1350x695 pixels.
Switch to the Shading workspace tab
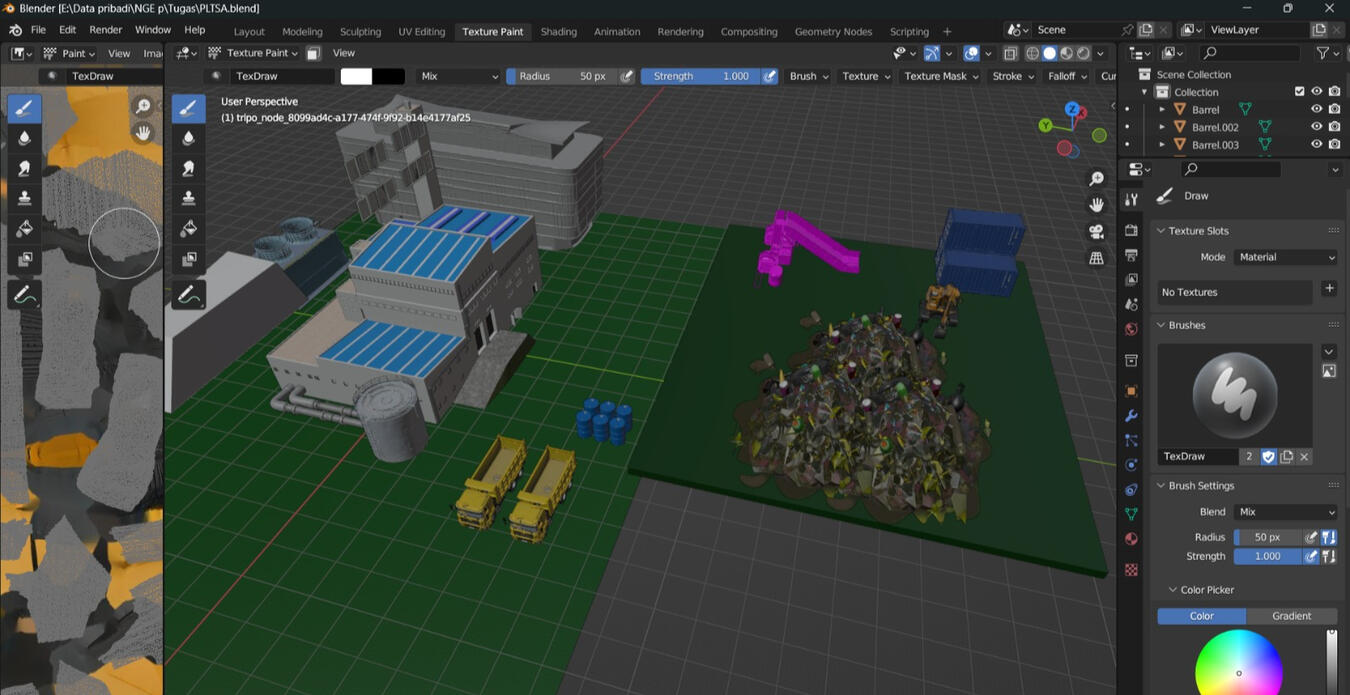pyautogui.click(x=558, y=31)
